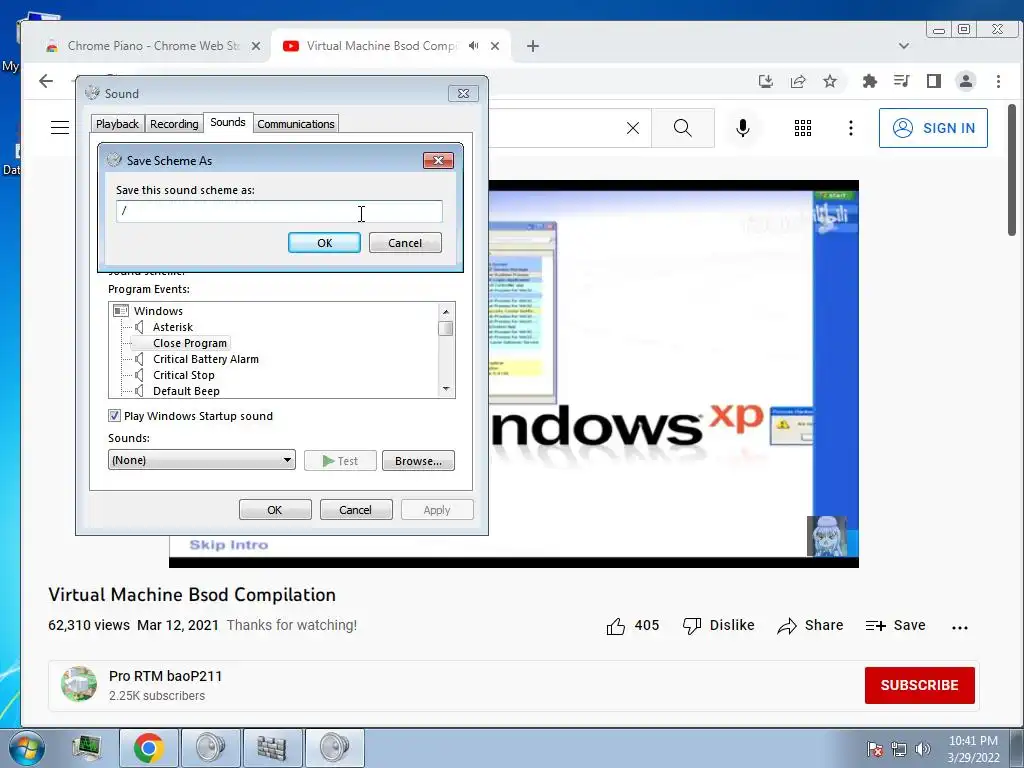Click the sound scheme name field

279,211
